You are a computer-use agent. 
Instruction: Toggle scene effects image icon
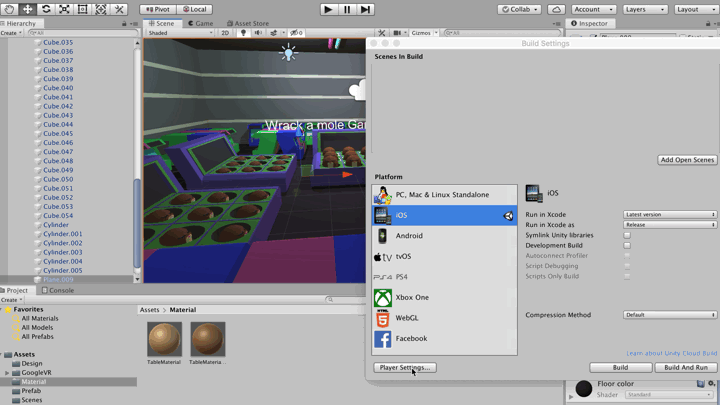[x=274, y=33]
